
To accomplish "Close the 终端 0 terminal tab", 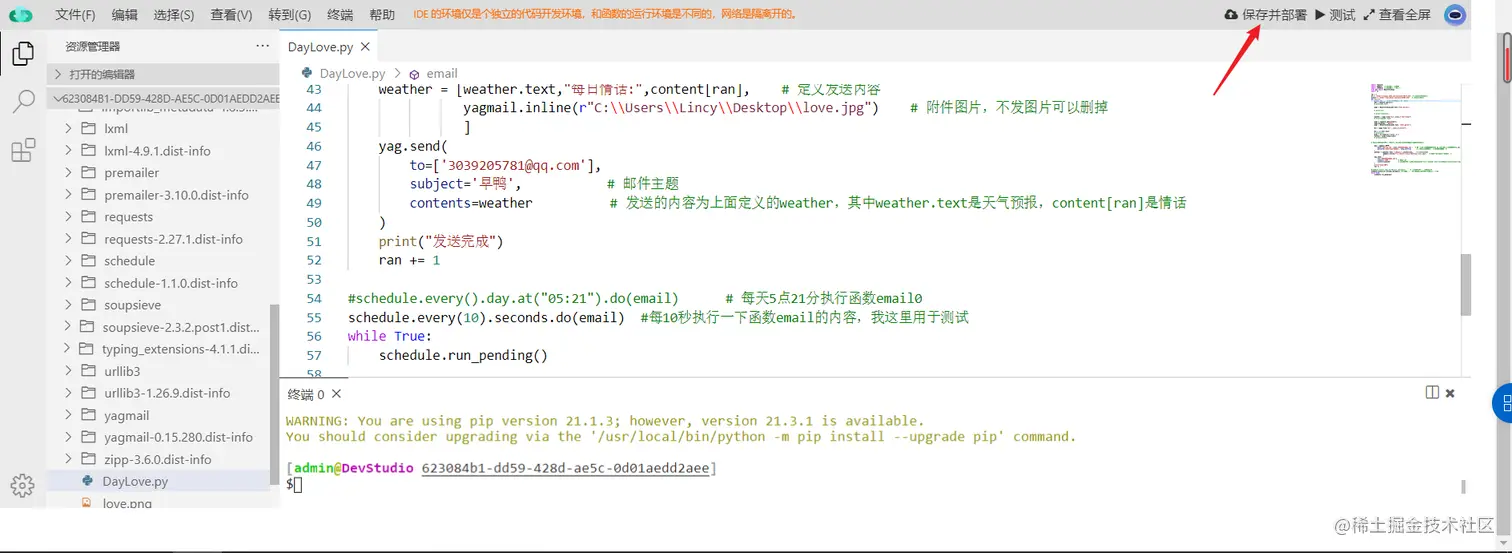I will (x=336, y=394).
